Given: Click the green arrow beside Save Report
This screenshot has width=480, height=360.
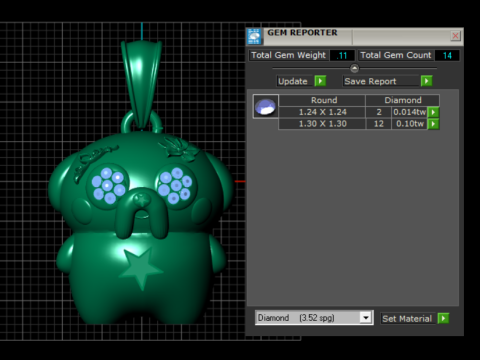Looking at the screenshot, I should pyautogui.click(x=427, y=81).
